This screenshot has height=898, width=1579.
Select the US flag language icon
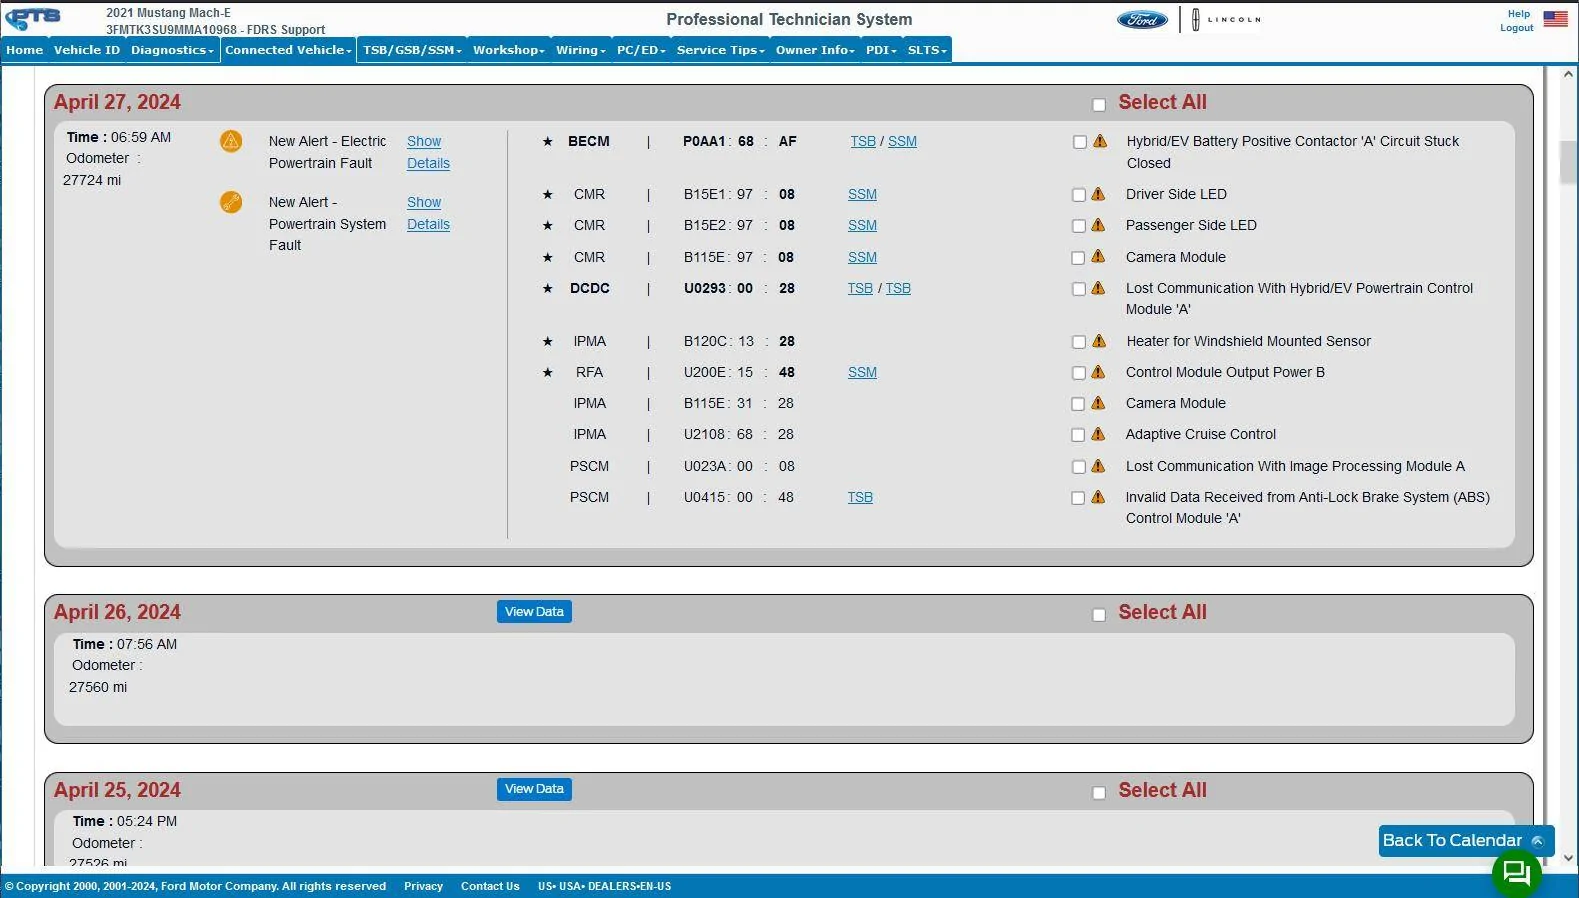click(x=1555, y=19)
